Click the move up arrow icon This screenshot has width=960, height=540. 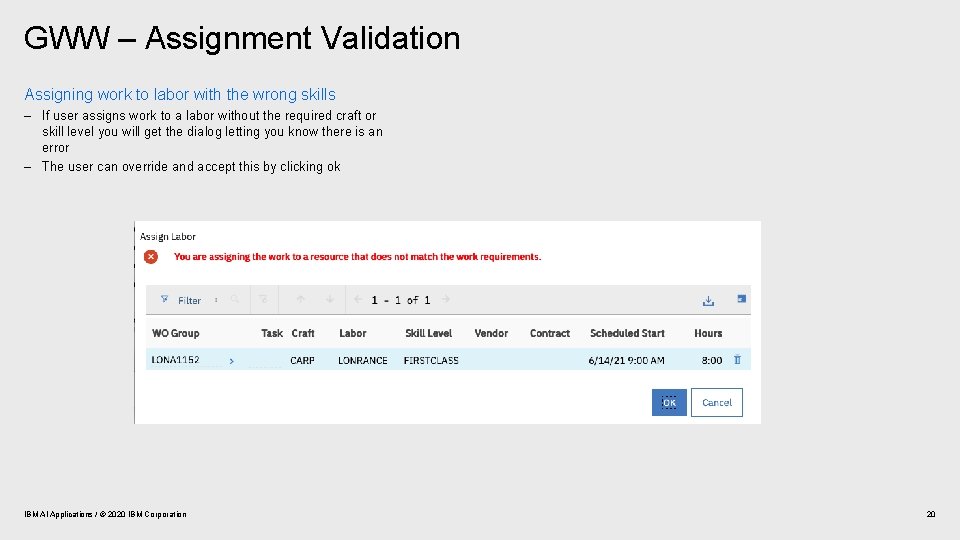[301, 299]
